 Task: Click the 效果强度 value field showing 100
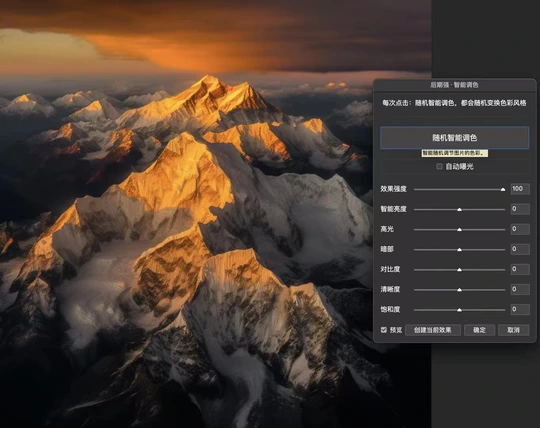[x=520, y=189]
